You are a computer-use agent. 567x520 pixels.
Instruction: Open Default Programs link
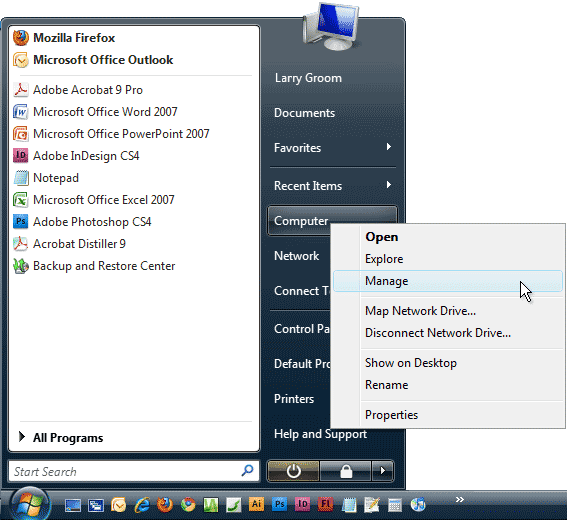[302, 364]
